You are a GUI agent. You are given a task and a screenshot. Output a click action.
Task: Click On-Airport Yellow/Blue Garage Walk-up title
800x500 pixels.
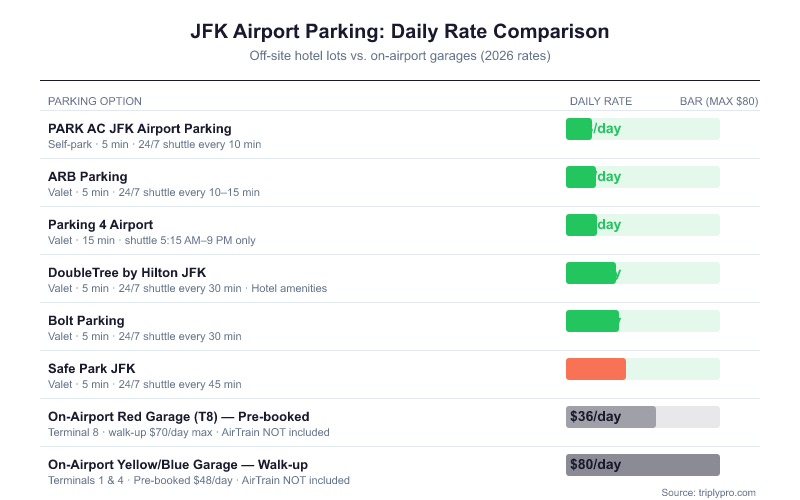click(177, 464)
